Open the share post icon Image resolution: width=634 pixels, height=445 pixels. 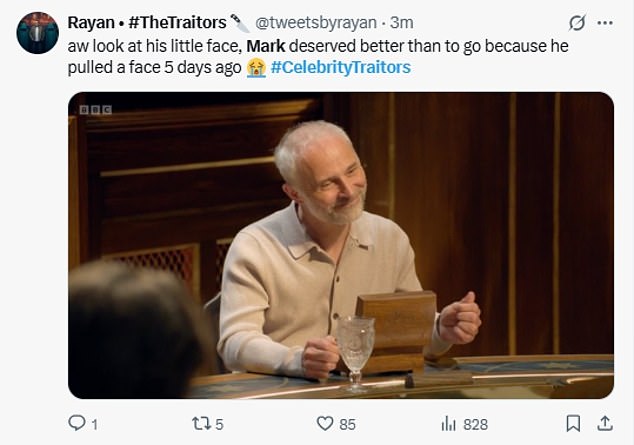604,424
